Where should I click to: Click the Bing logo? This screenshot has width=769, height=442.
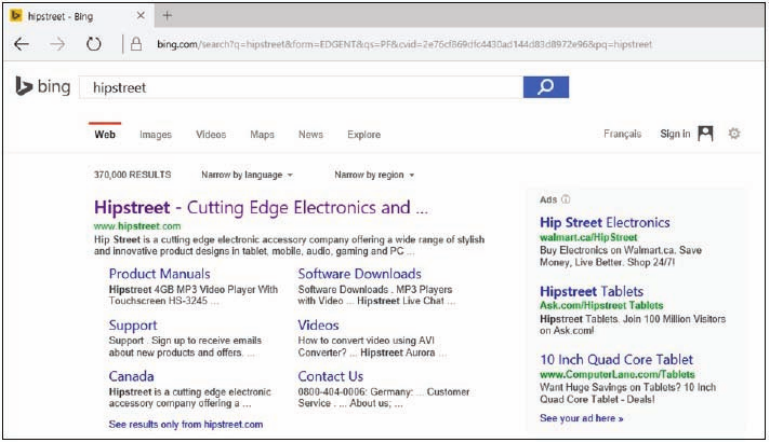[43, 87]
